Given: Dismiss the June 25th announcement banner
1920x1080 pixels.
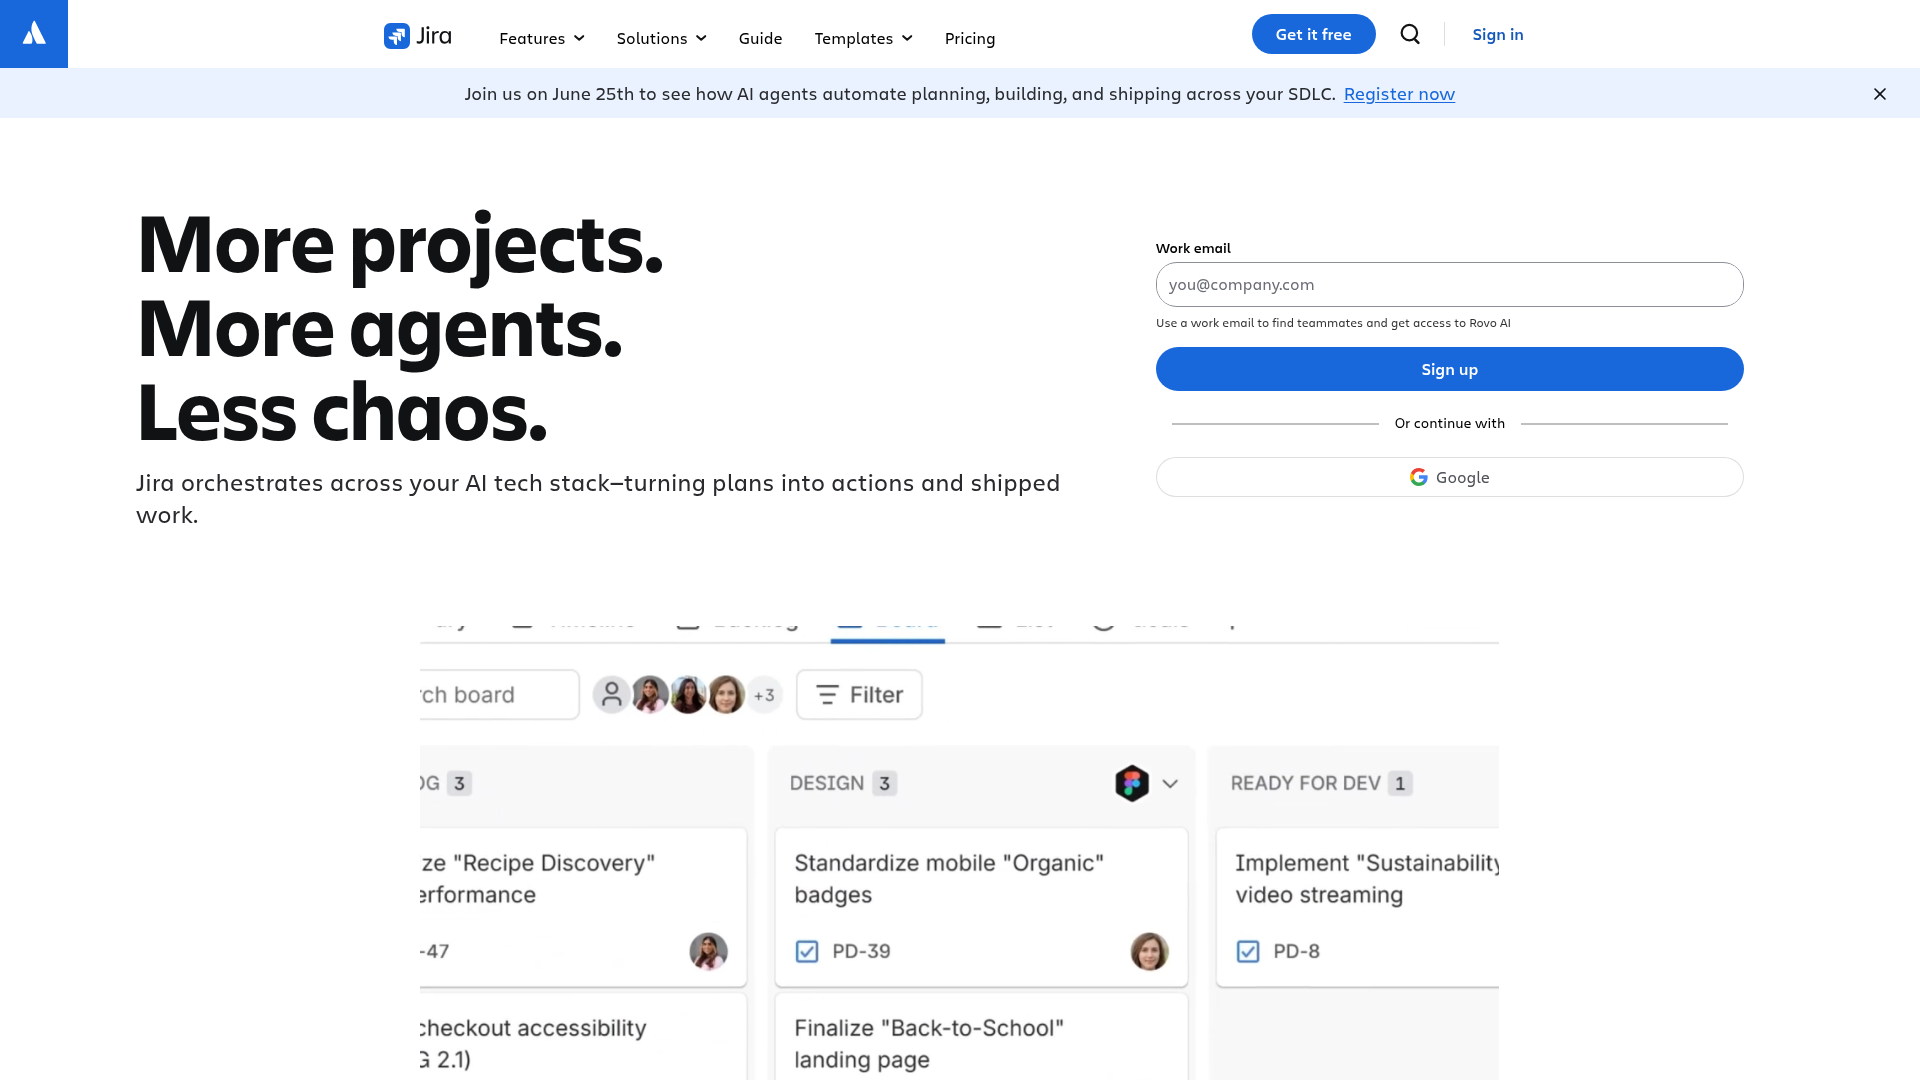Looking at the screenshot, I should click(1880, 94).
